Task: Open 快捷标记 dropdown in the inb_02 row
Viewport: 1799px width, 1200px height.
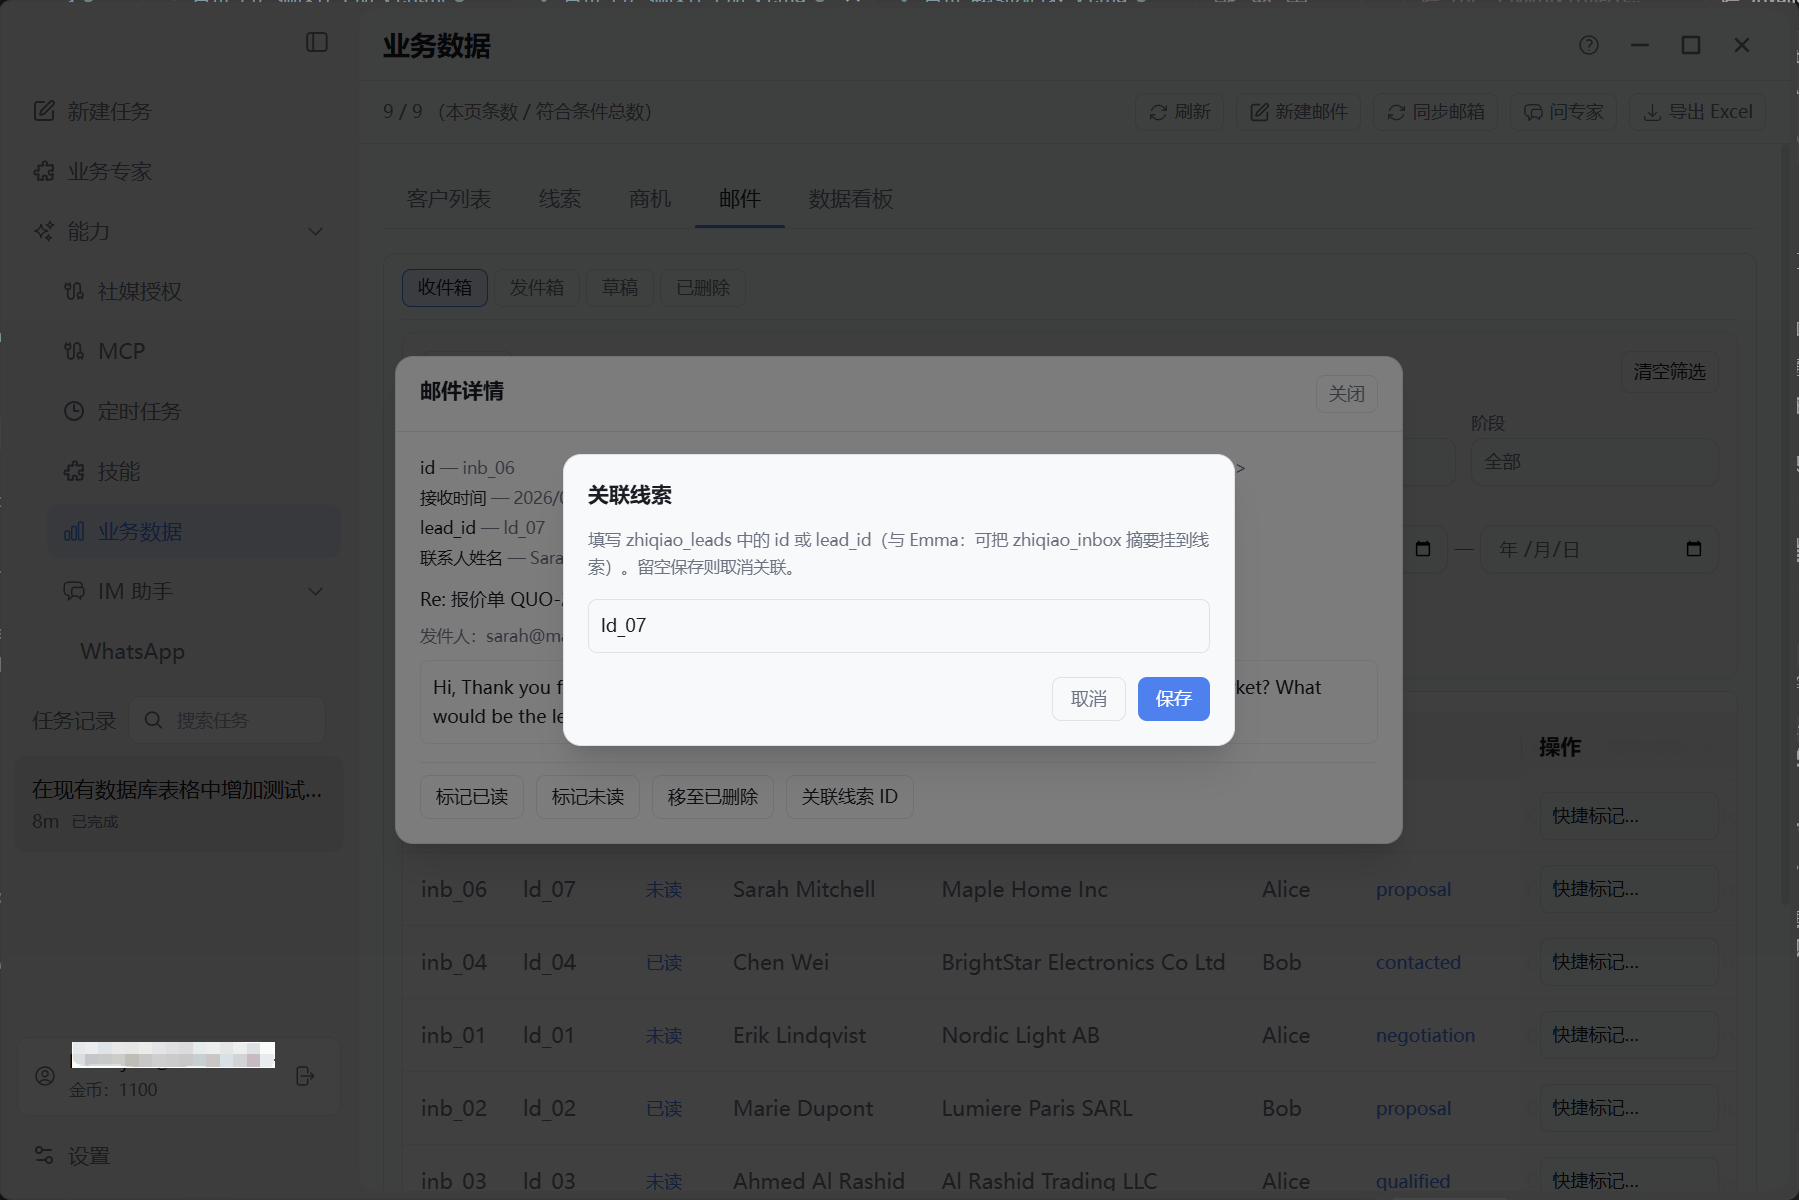Action: pos(1629,1108)
